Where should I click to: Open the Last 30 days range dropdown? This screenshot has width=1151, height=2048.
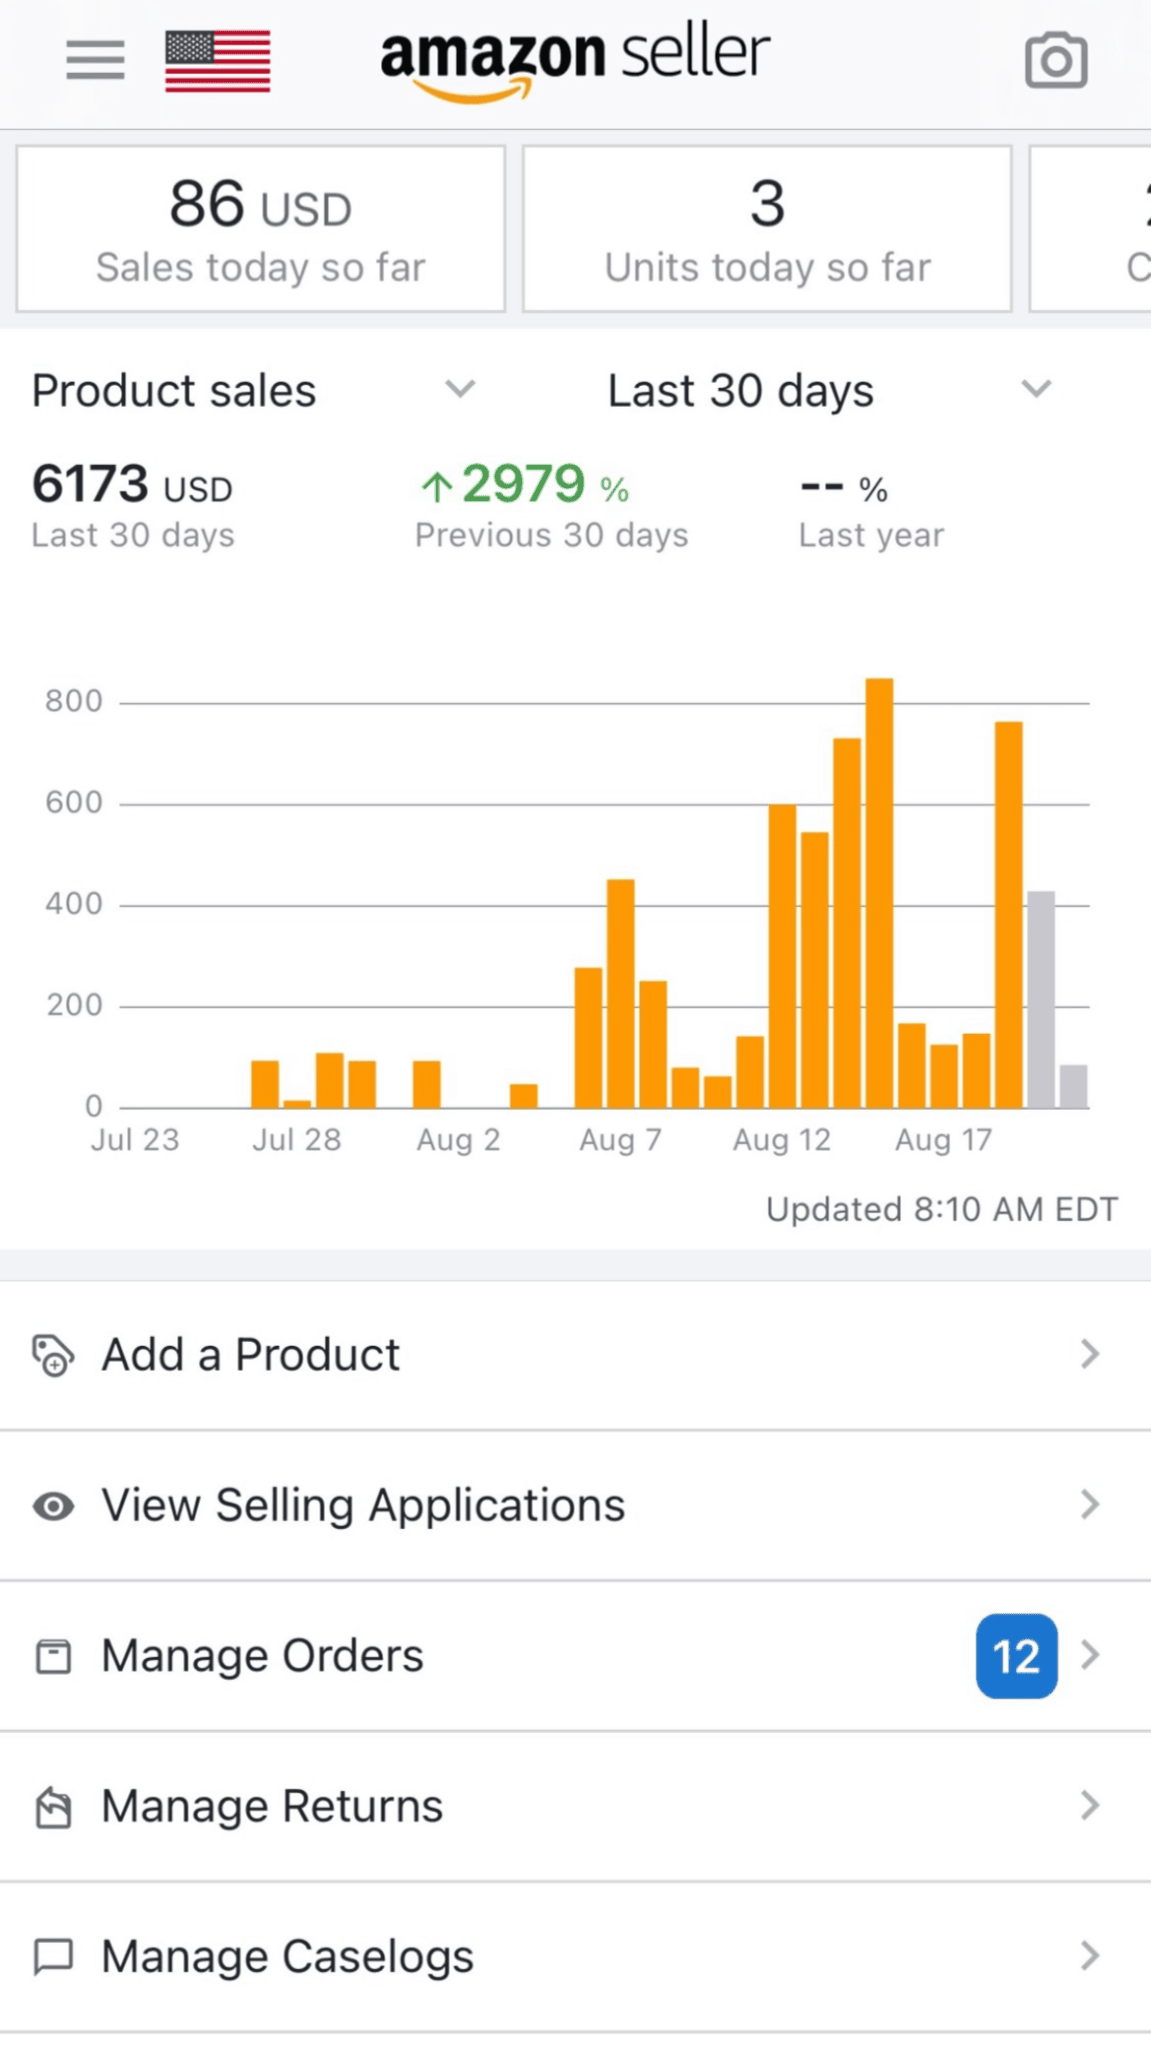pyautogui.click(x=1036, y=389)
